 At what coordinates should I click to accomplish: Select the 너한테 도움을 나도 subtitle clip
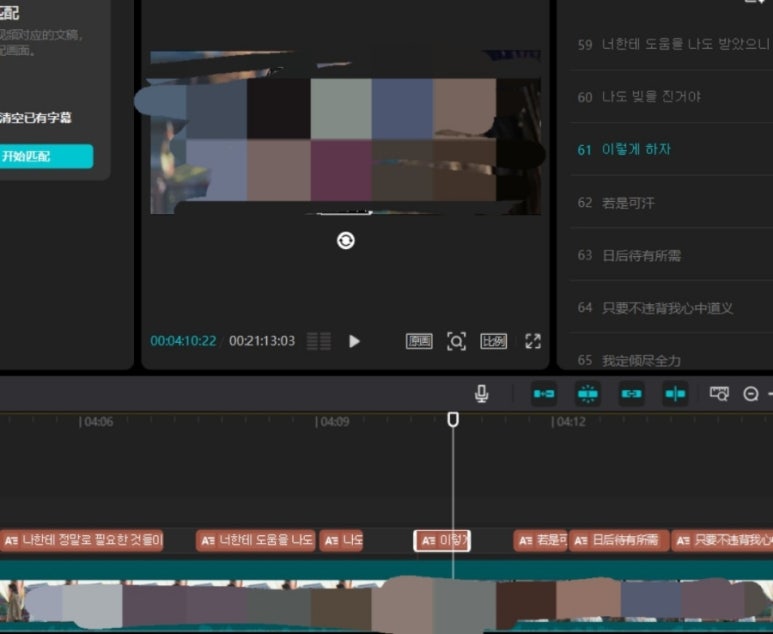(x=255, y=541)
